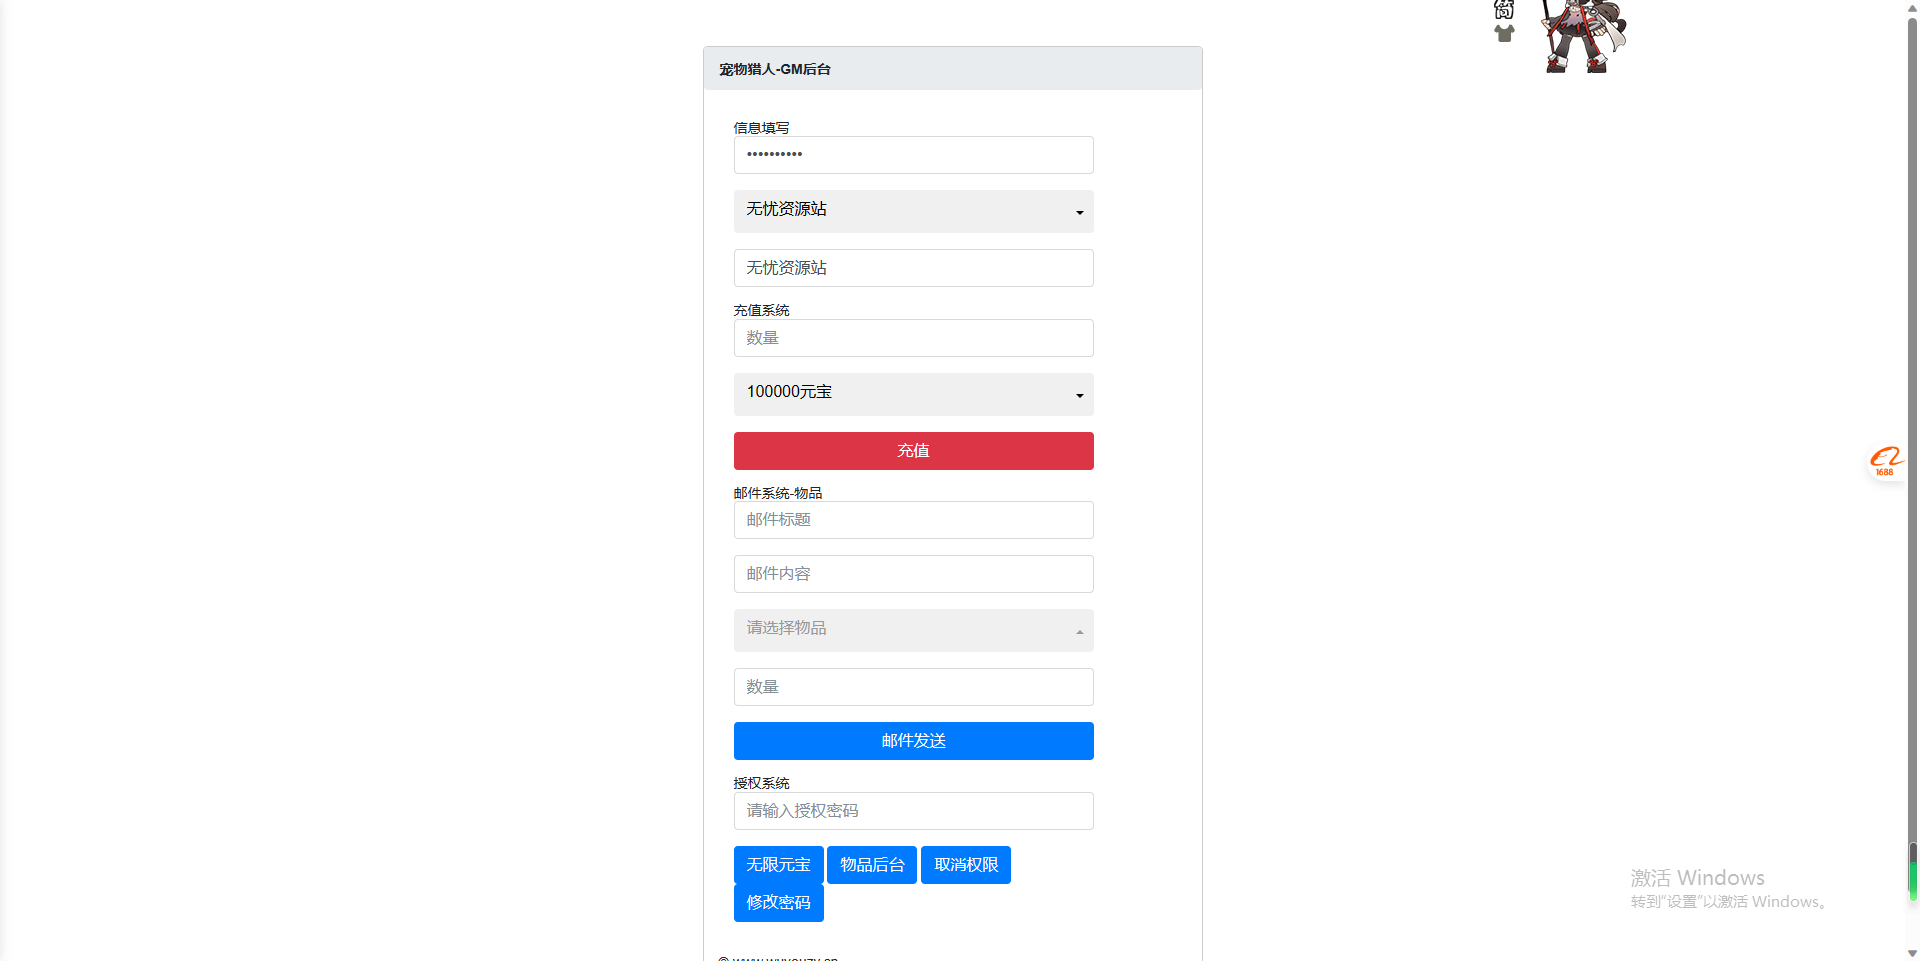Image resolution: width=1920 pixels, height=961 pixels.
Task: Click the red 充值 recharge button
Action: 913,451
